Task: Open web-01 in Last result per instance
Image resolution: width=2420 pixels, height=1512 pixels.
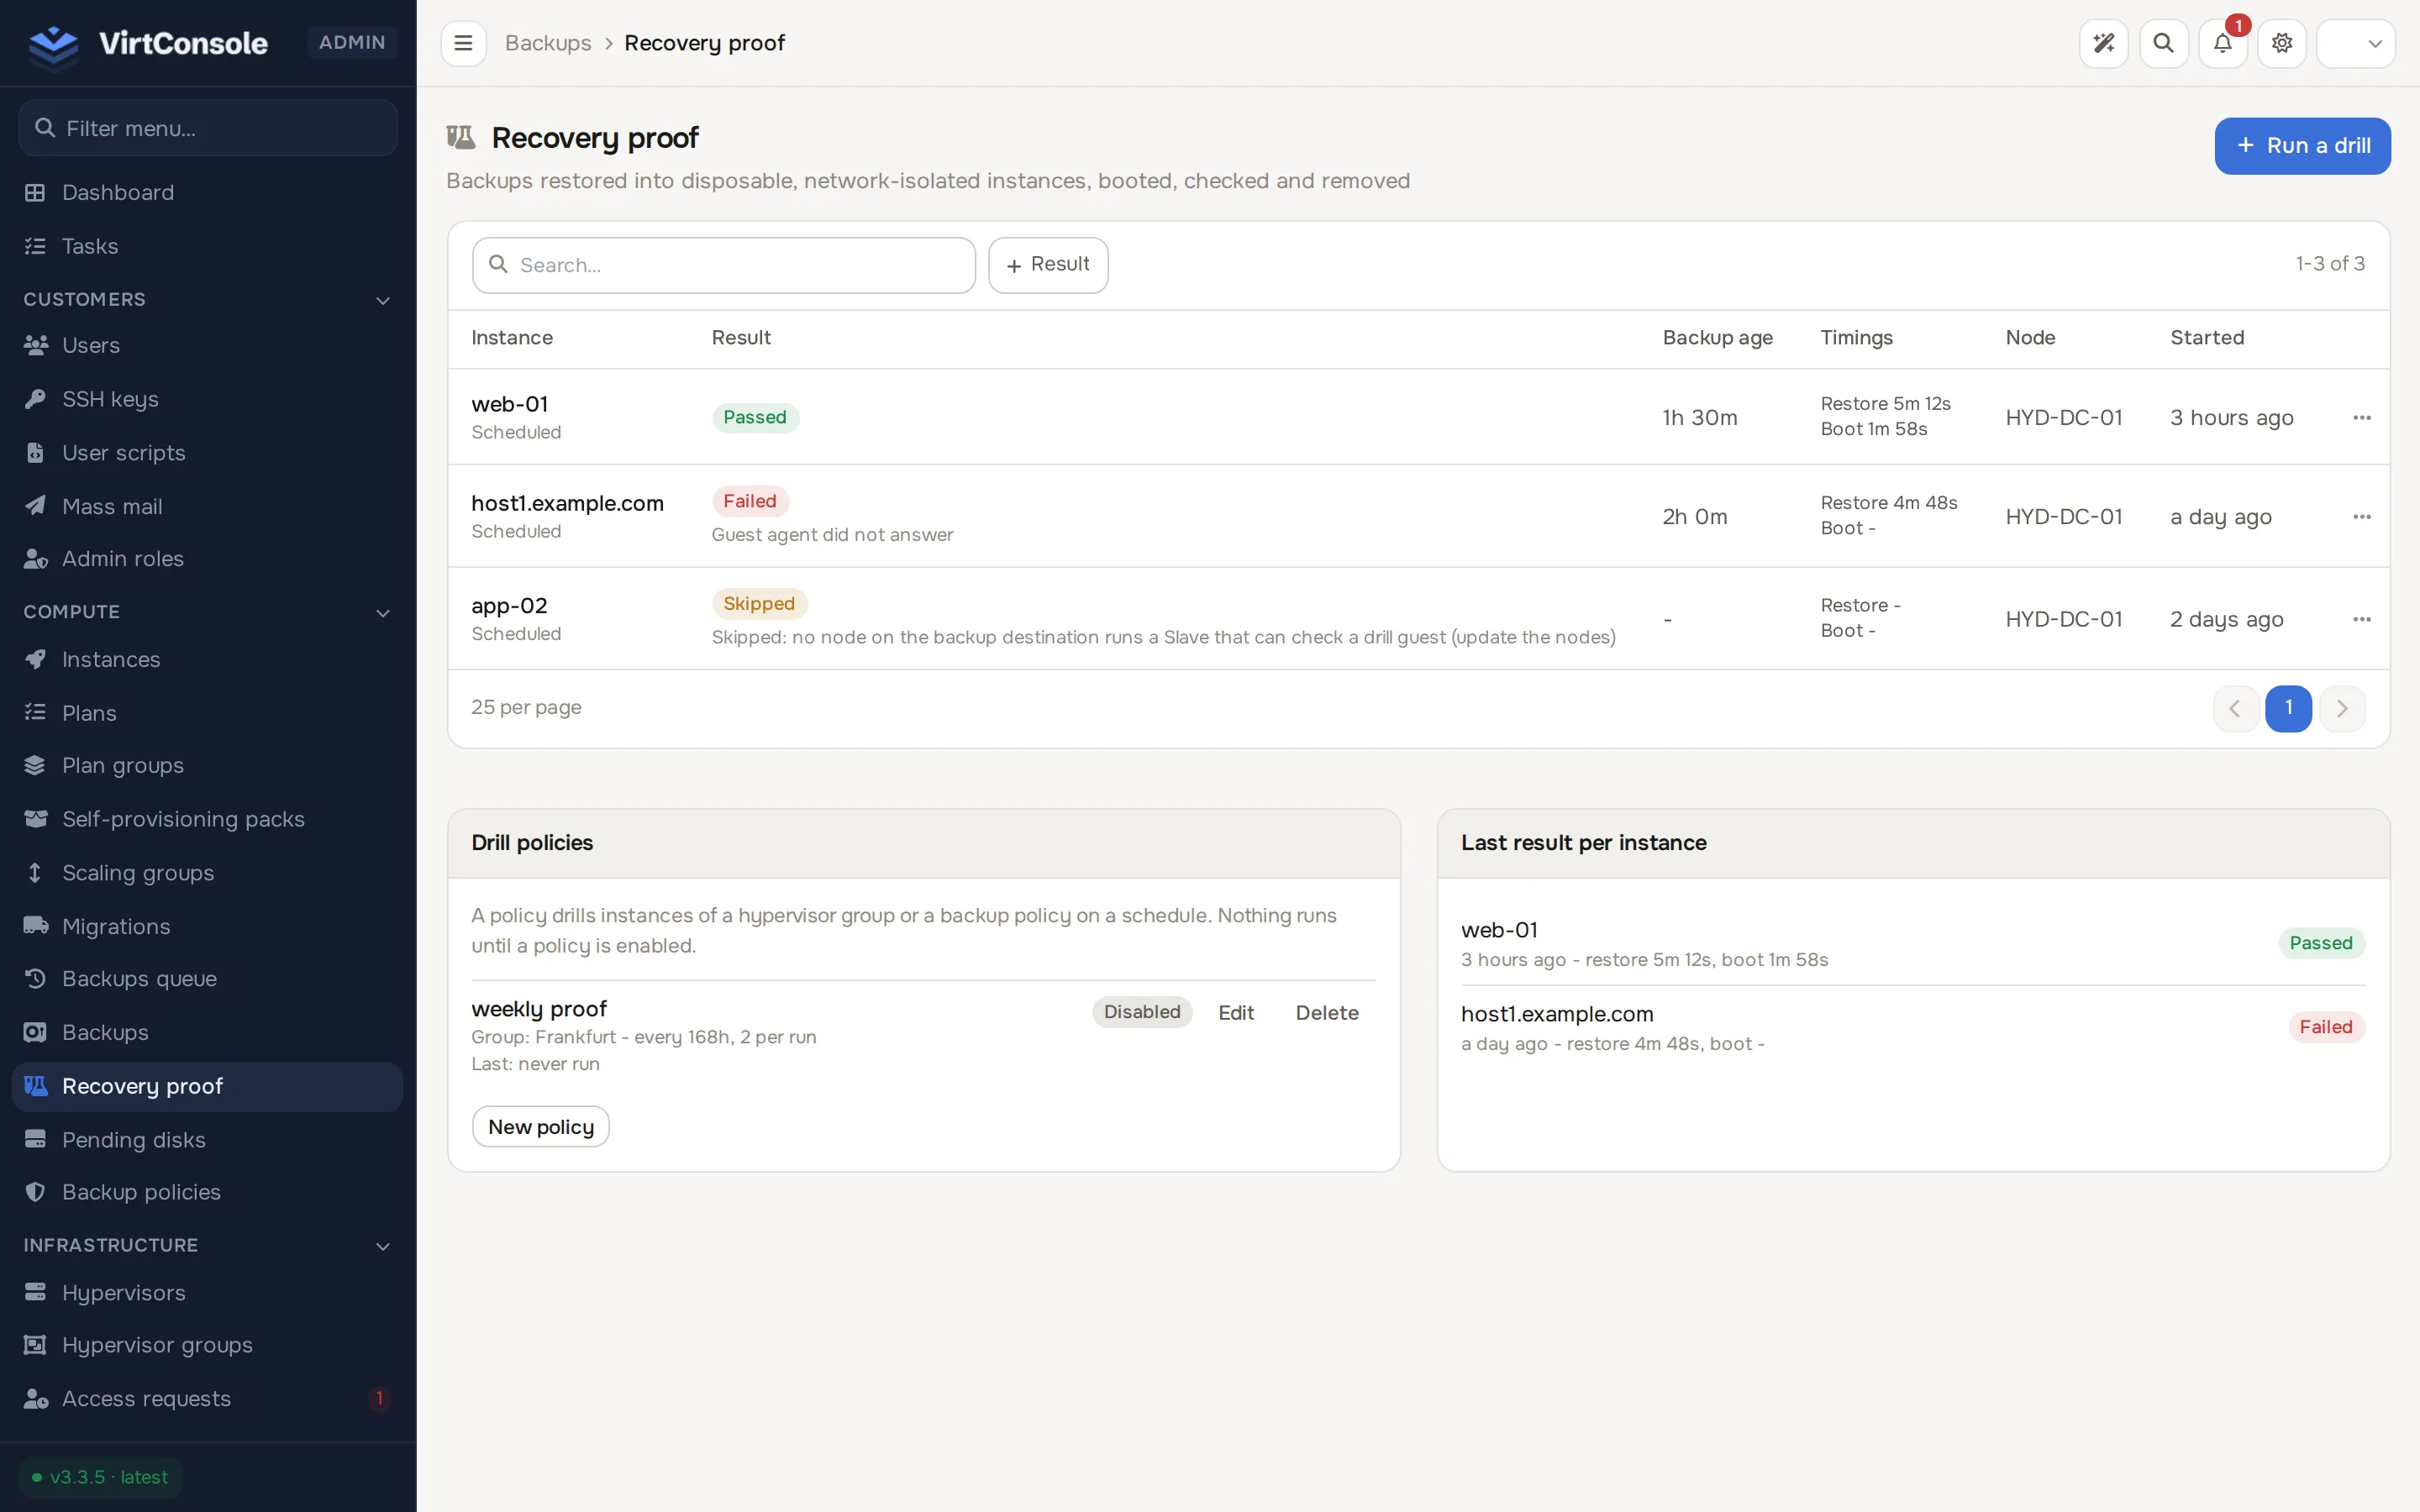Action: pyautogui.click(x=1499, y=930)
